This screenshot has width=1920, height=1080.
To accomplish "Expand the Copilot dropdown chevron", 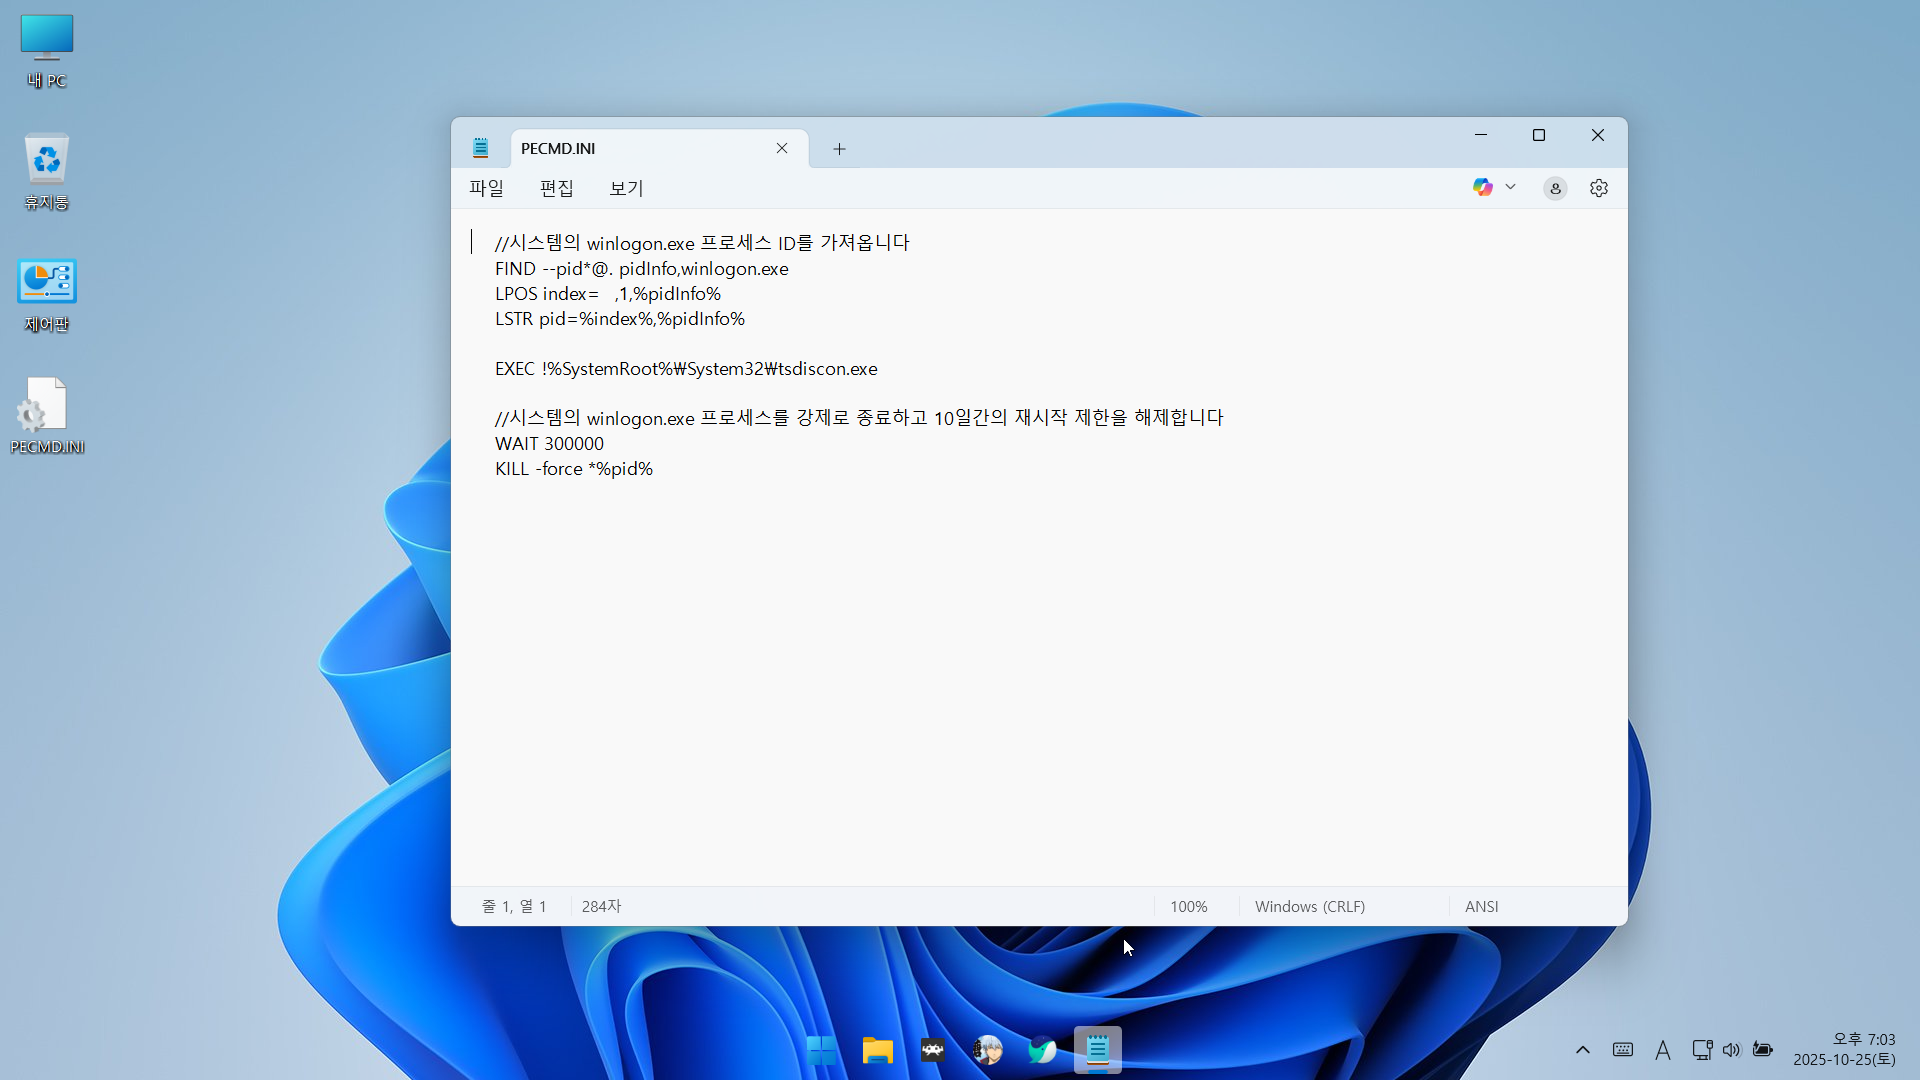I will pos(1510,187).
